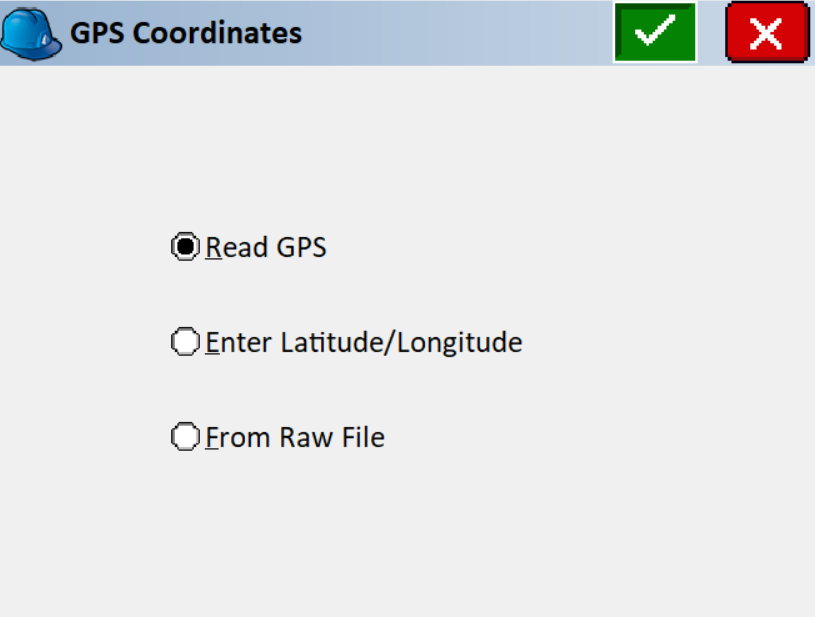Viewport: 815px width, 617px height.
Task: Cancel using the red X icon
Action: coord(766,33)
